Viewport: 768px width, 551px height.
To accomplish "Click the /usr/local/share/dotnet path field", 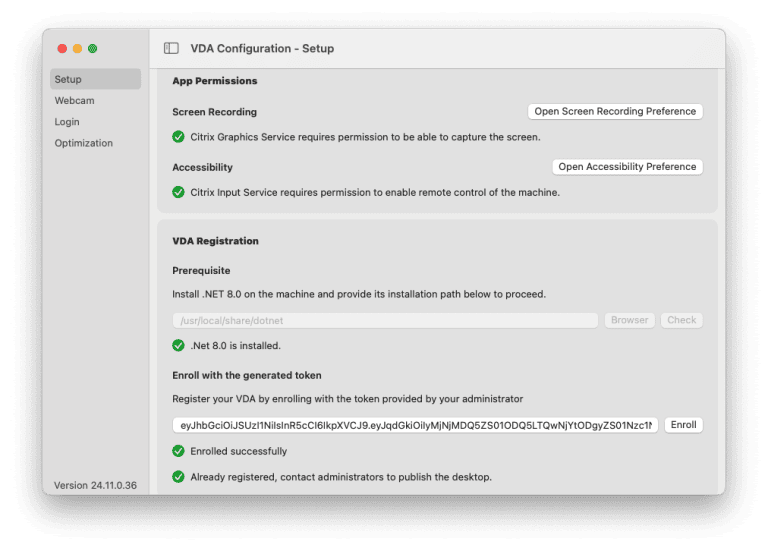I will [385, 320].
